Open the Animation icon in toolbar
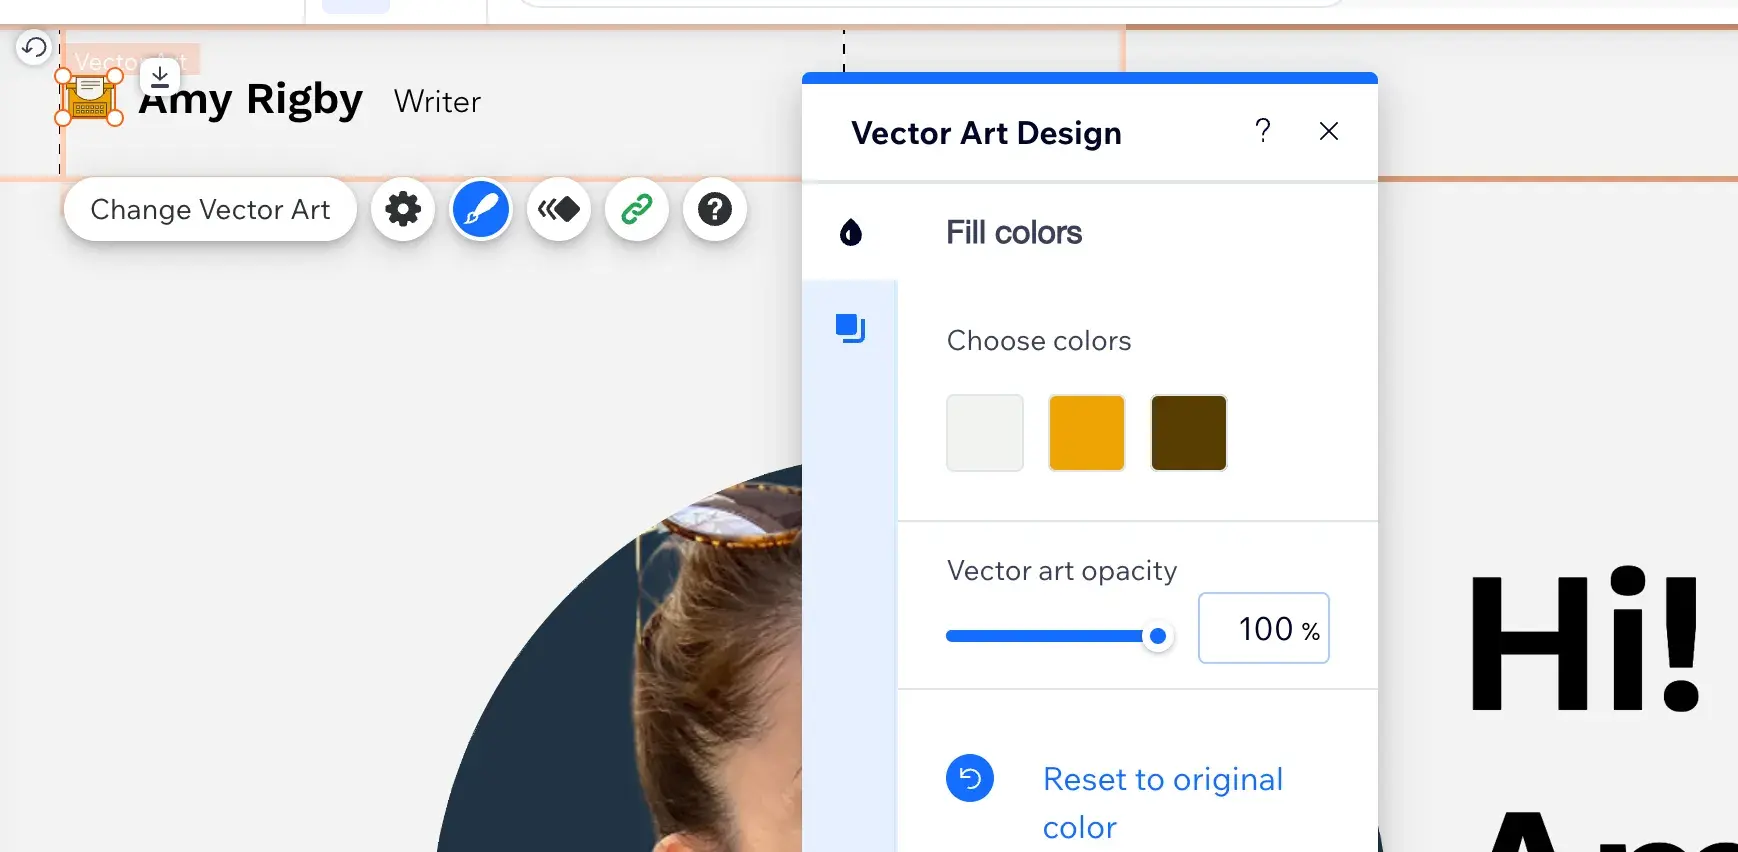The height and width of the screenshot is (852, 1738). click(x=559, y=210)
